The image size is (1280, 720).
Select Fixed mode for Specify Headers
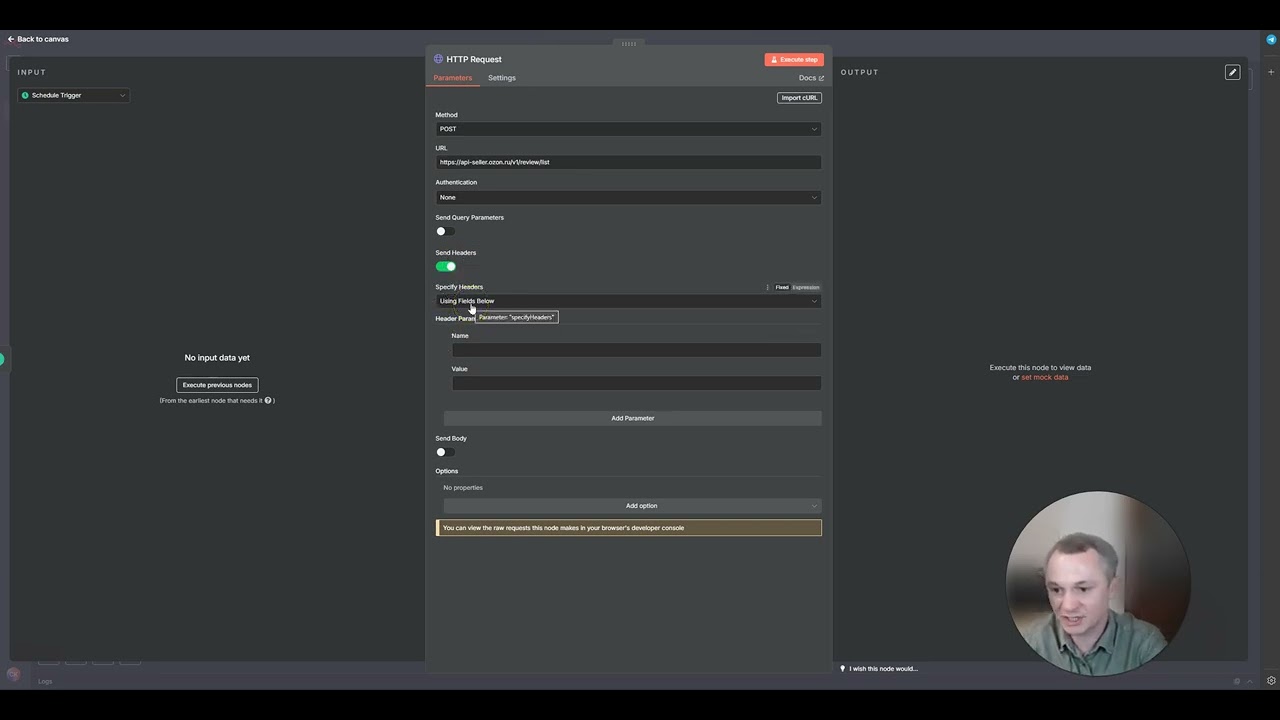pos(782,287)
